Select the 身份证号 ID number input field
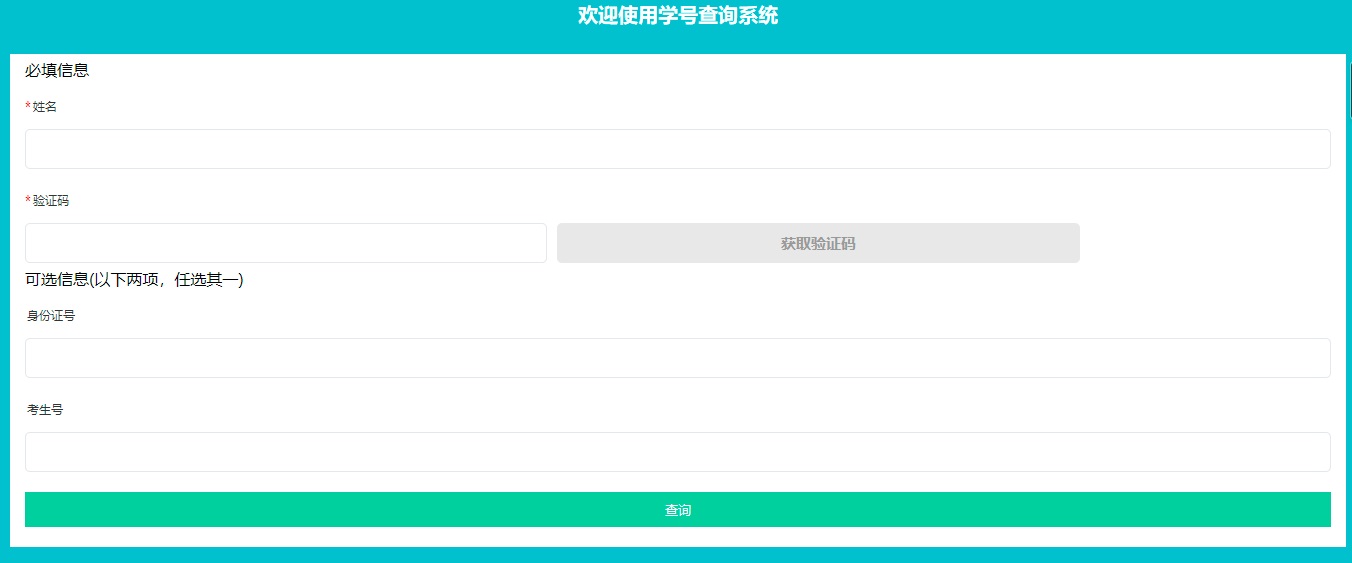 point(677,358)
